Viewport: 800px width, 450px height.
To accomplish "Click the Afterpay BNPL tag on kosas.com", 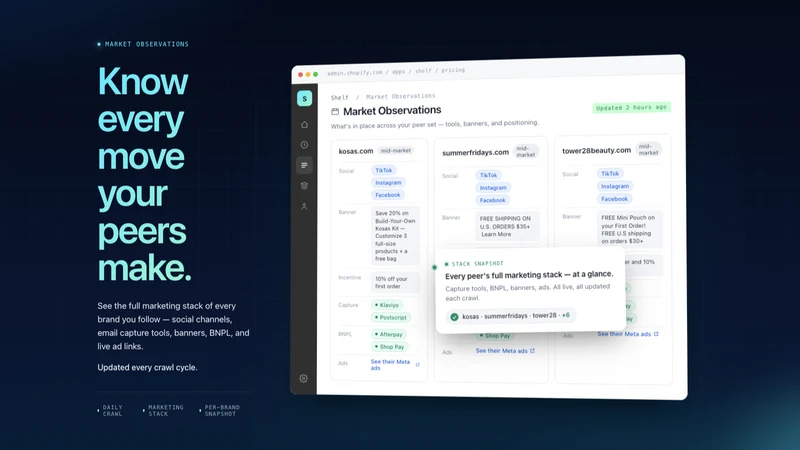I will pos(389,335).
